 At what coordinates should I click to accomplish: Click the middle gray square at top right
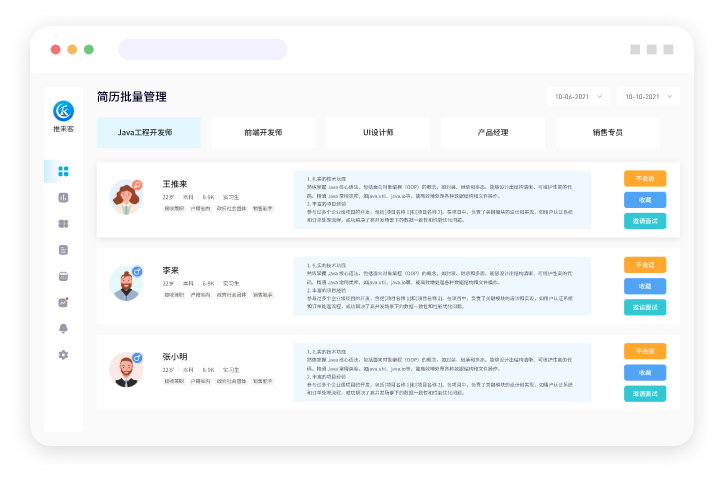point(652,49)
